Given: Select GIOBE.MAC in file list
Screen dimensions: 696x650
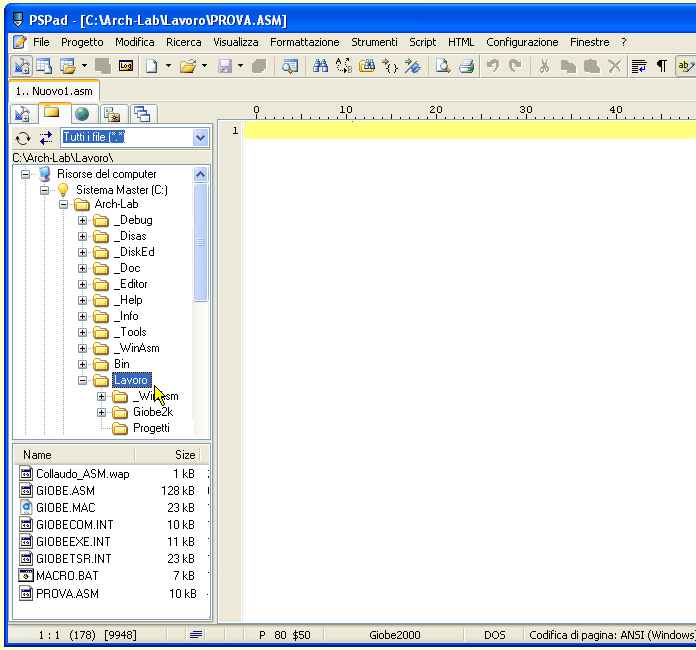Looking at the screenshot, I should [66, 507].
